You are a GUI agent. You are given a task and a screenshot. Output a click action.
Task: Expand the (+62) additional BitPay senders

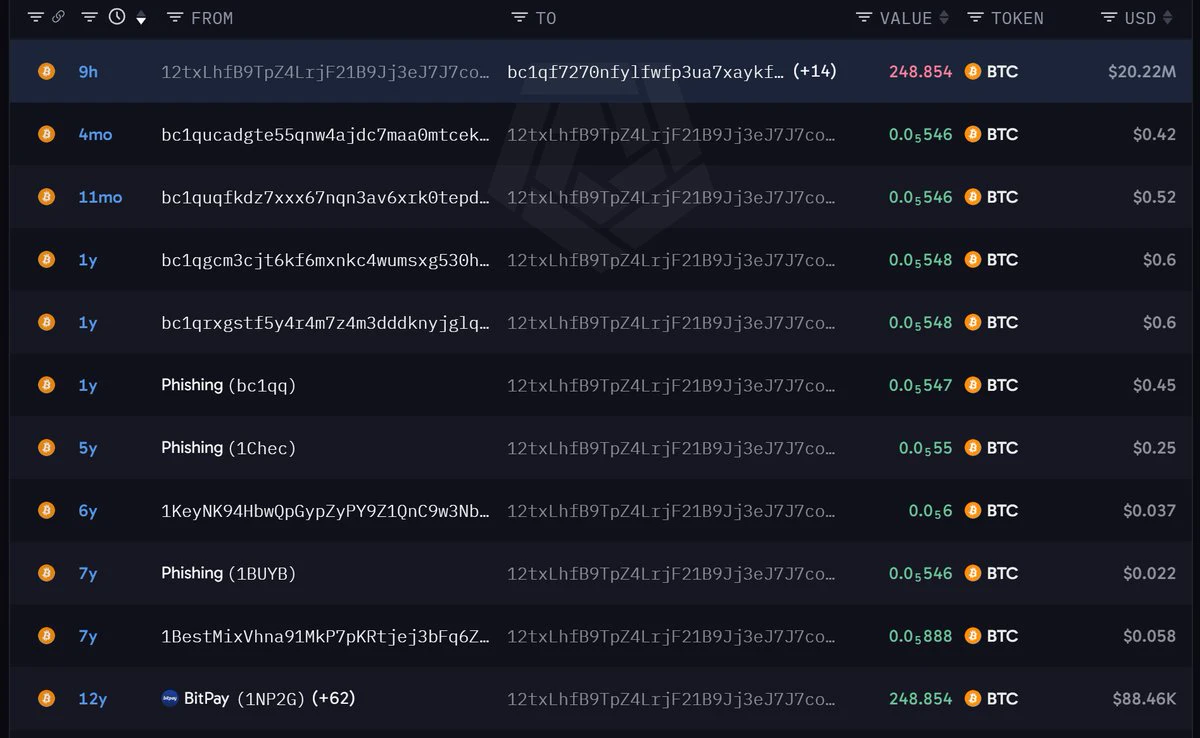tap(333, 699)
